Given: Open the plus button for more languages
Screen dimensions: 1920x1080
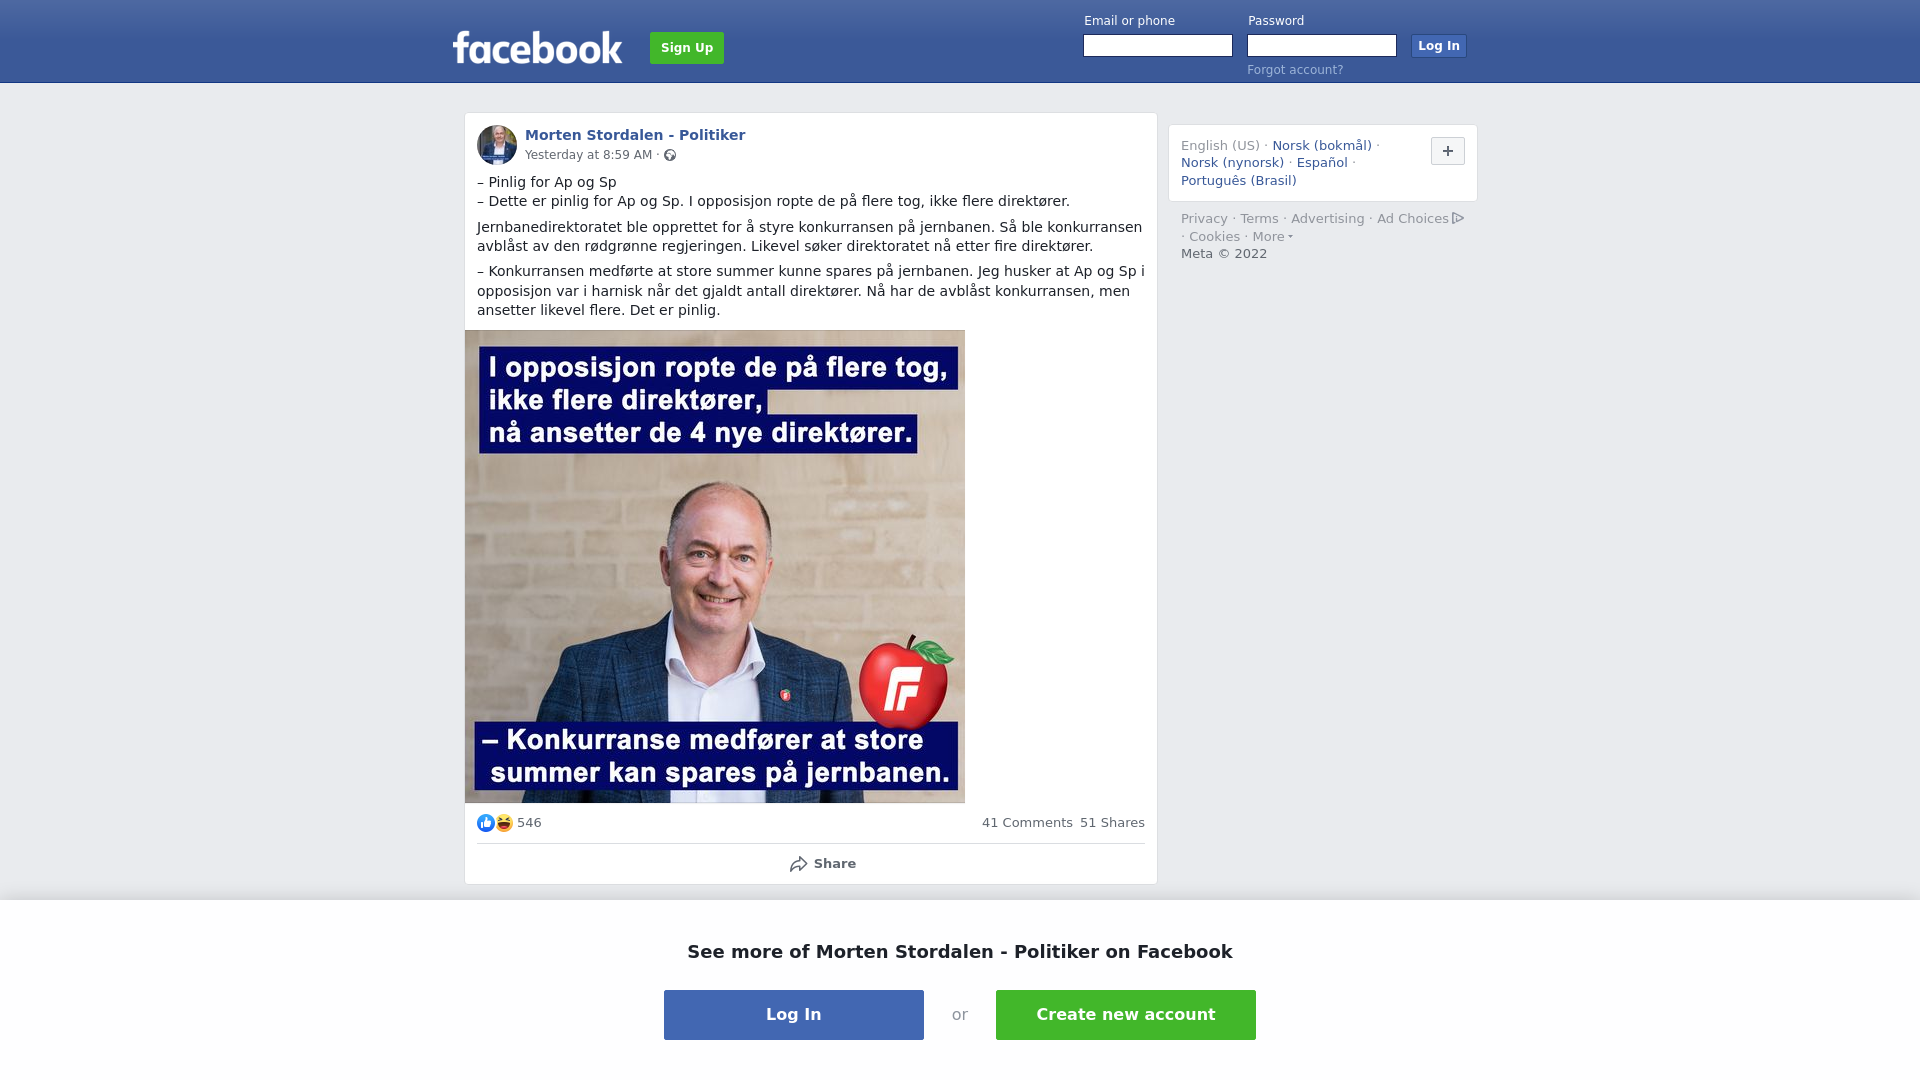Looking at the screenshot, I should tap(1448, 151).
